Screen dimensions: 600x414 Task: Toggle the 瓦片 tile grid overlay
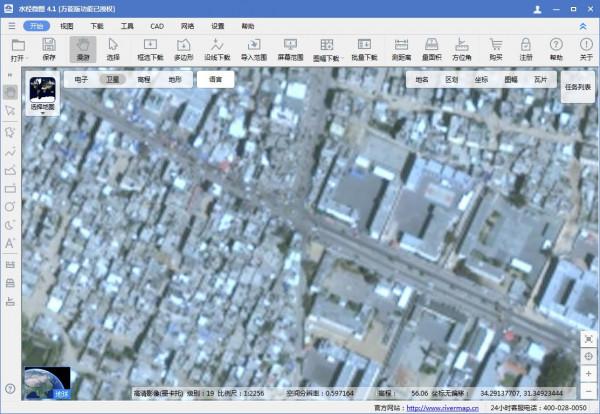coord(540,79)
